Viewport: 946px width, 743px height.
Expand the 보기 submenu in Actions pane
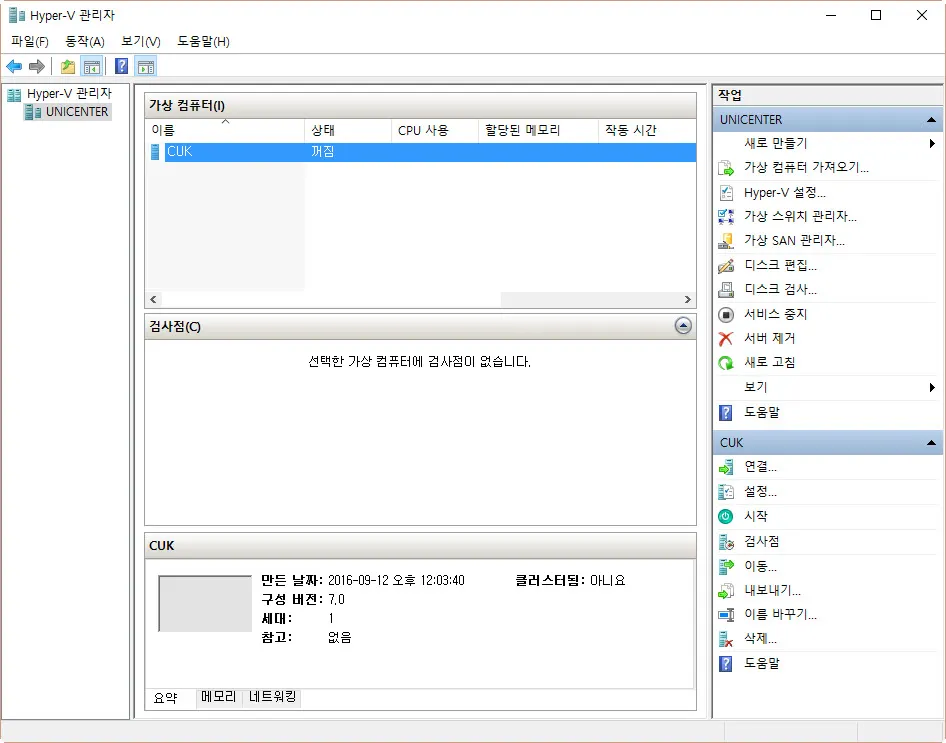(x=932, y=387)
